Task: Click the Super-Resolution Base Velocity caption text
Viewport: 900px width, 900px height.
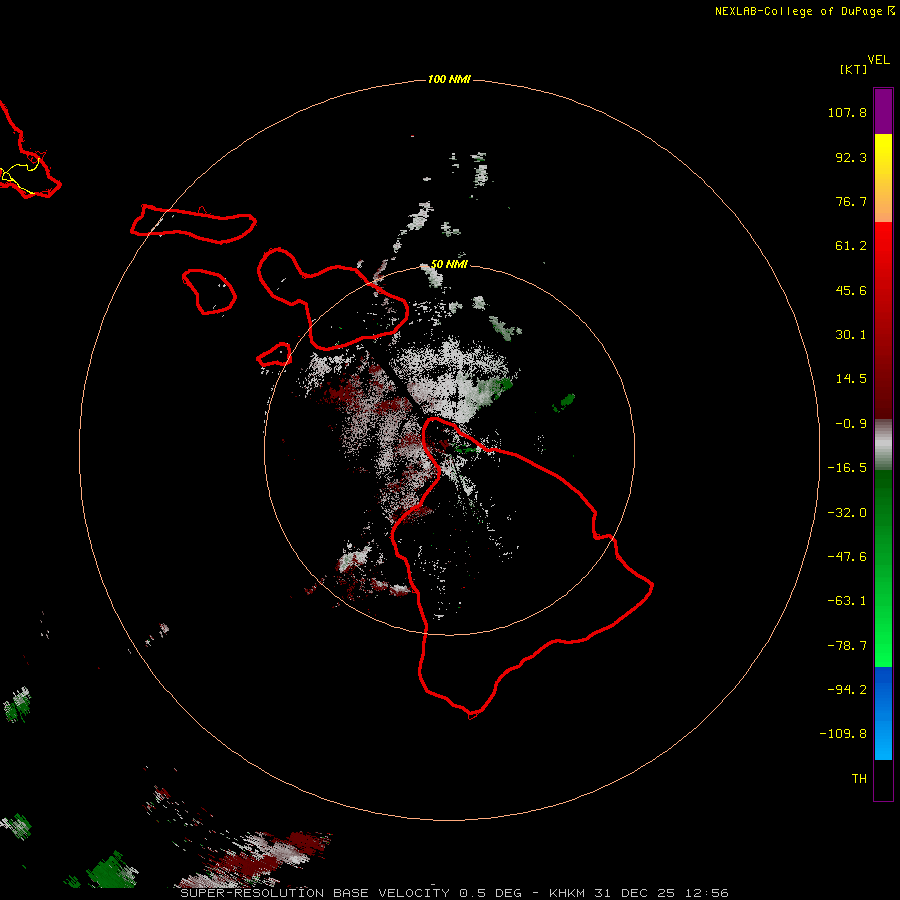Action: click(x=454, y=893)
